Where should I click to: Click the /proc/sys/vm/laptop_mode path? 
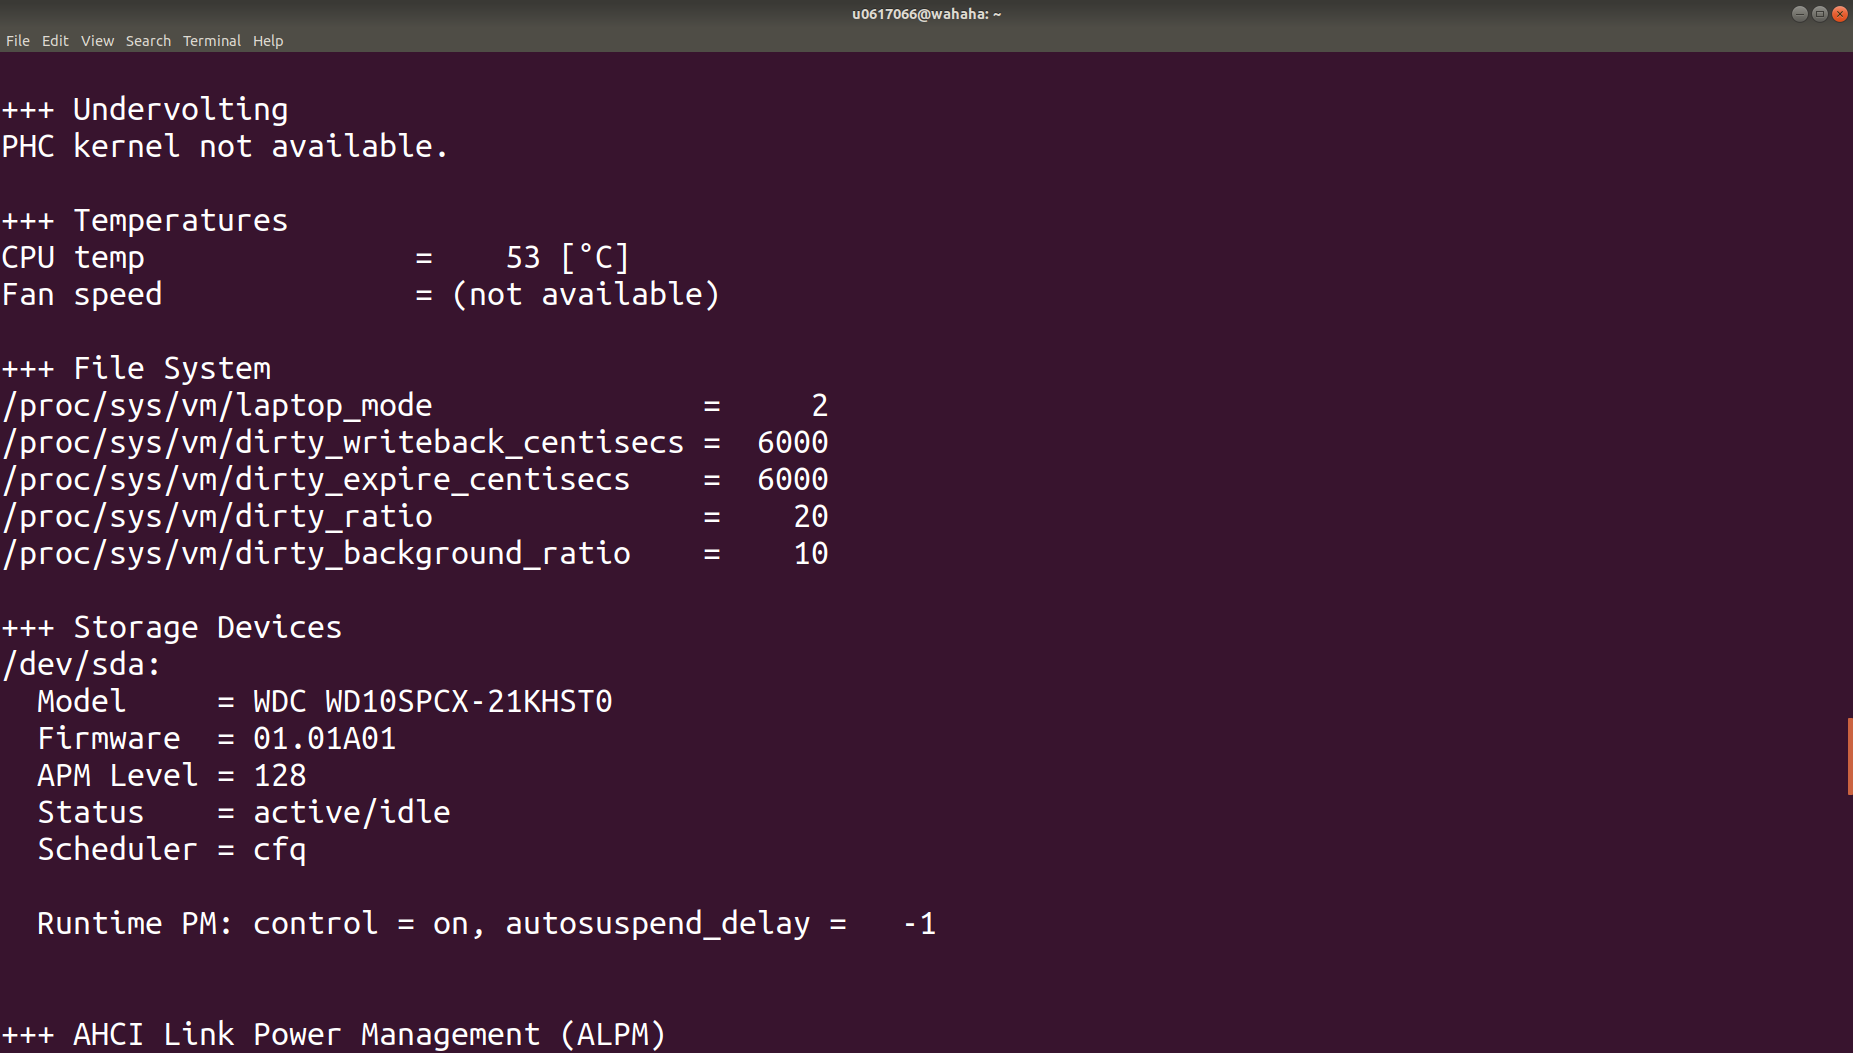coord(217,405)
